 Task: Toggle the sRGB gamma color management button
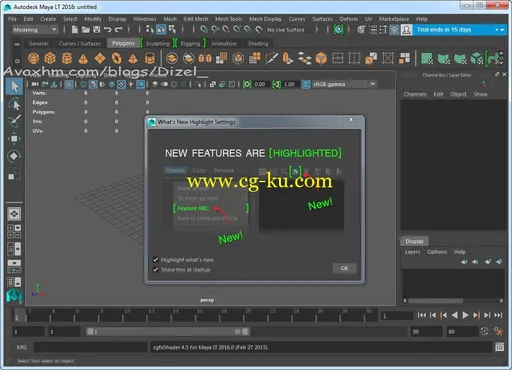coord(306,84)
